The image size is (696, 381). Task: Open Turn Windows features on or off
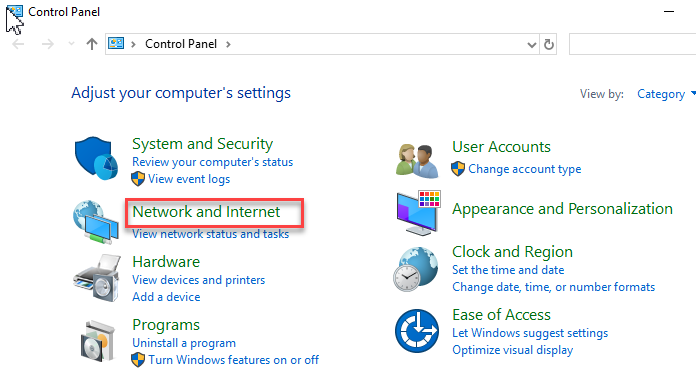coord(233,360)
